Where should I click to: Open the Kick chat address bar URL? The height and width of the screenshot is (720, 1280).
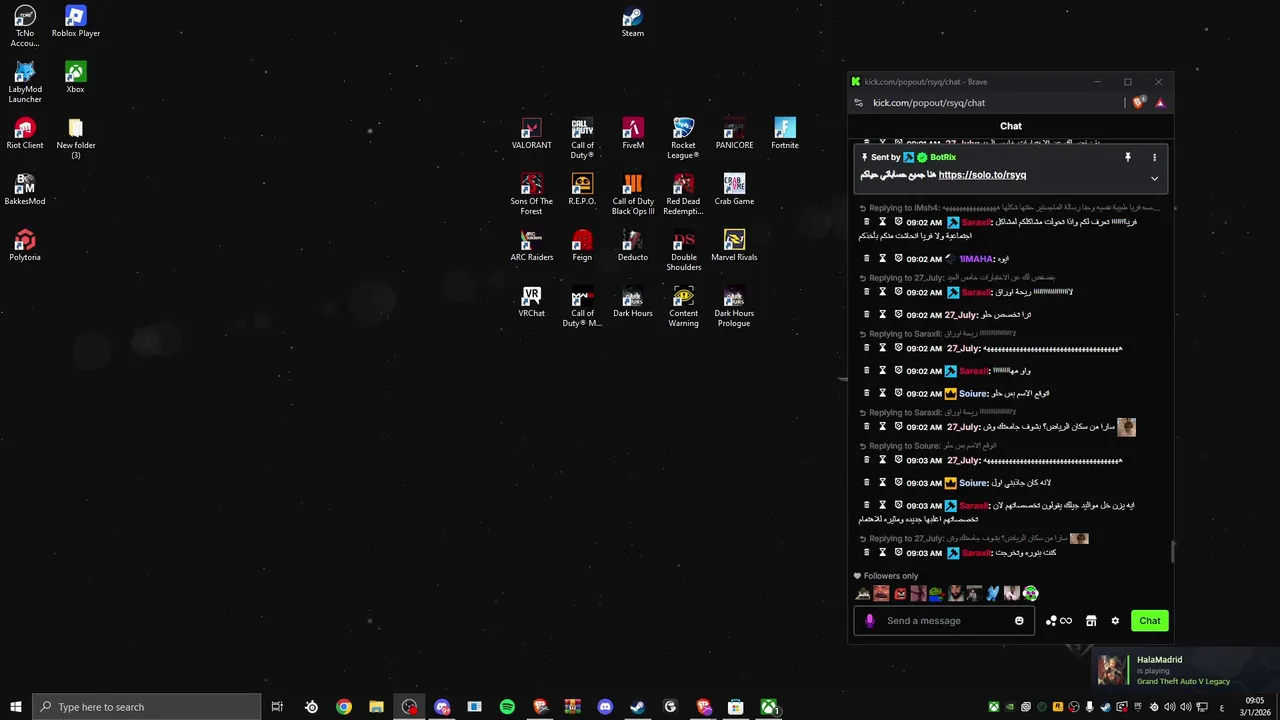(x=929, y=102)
